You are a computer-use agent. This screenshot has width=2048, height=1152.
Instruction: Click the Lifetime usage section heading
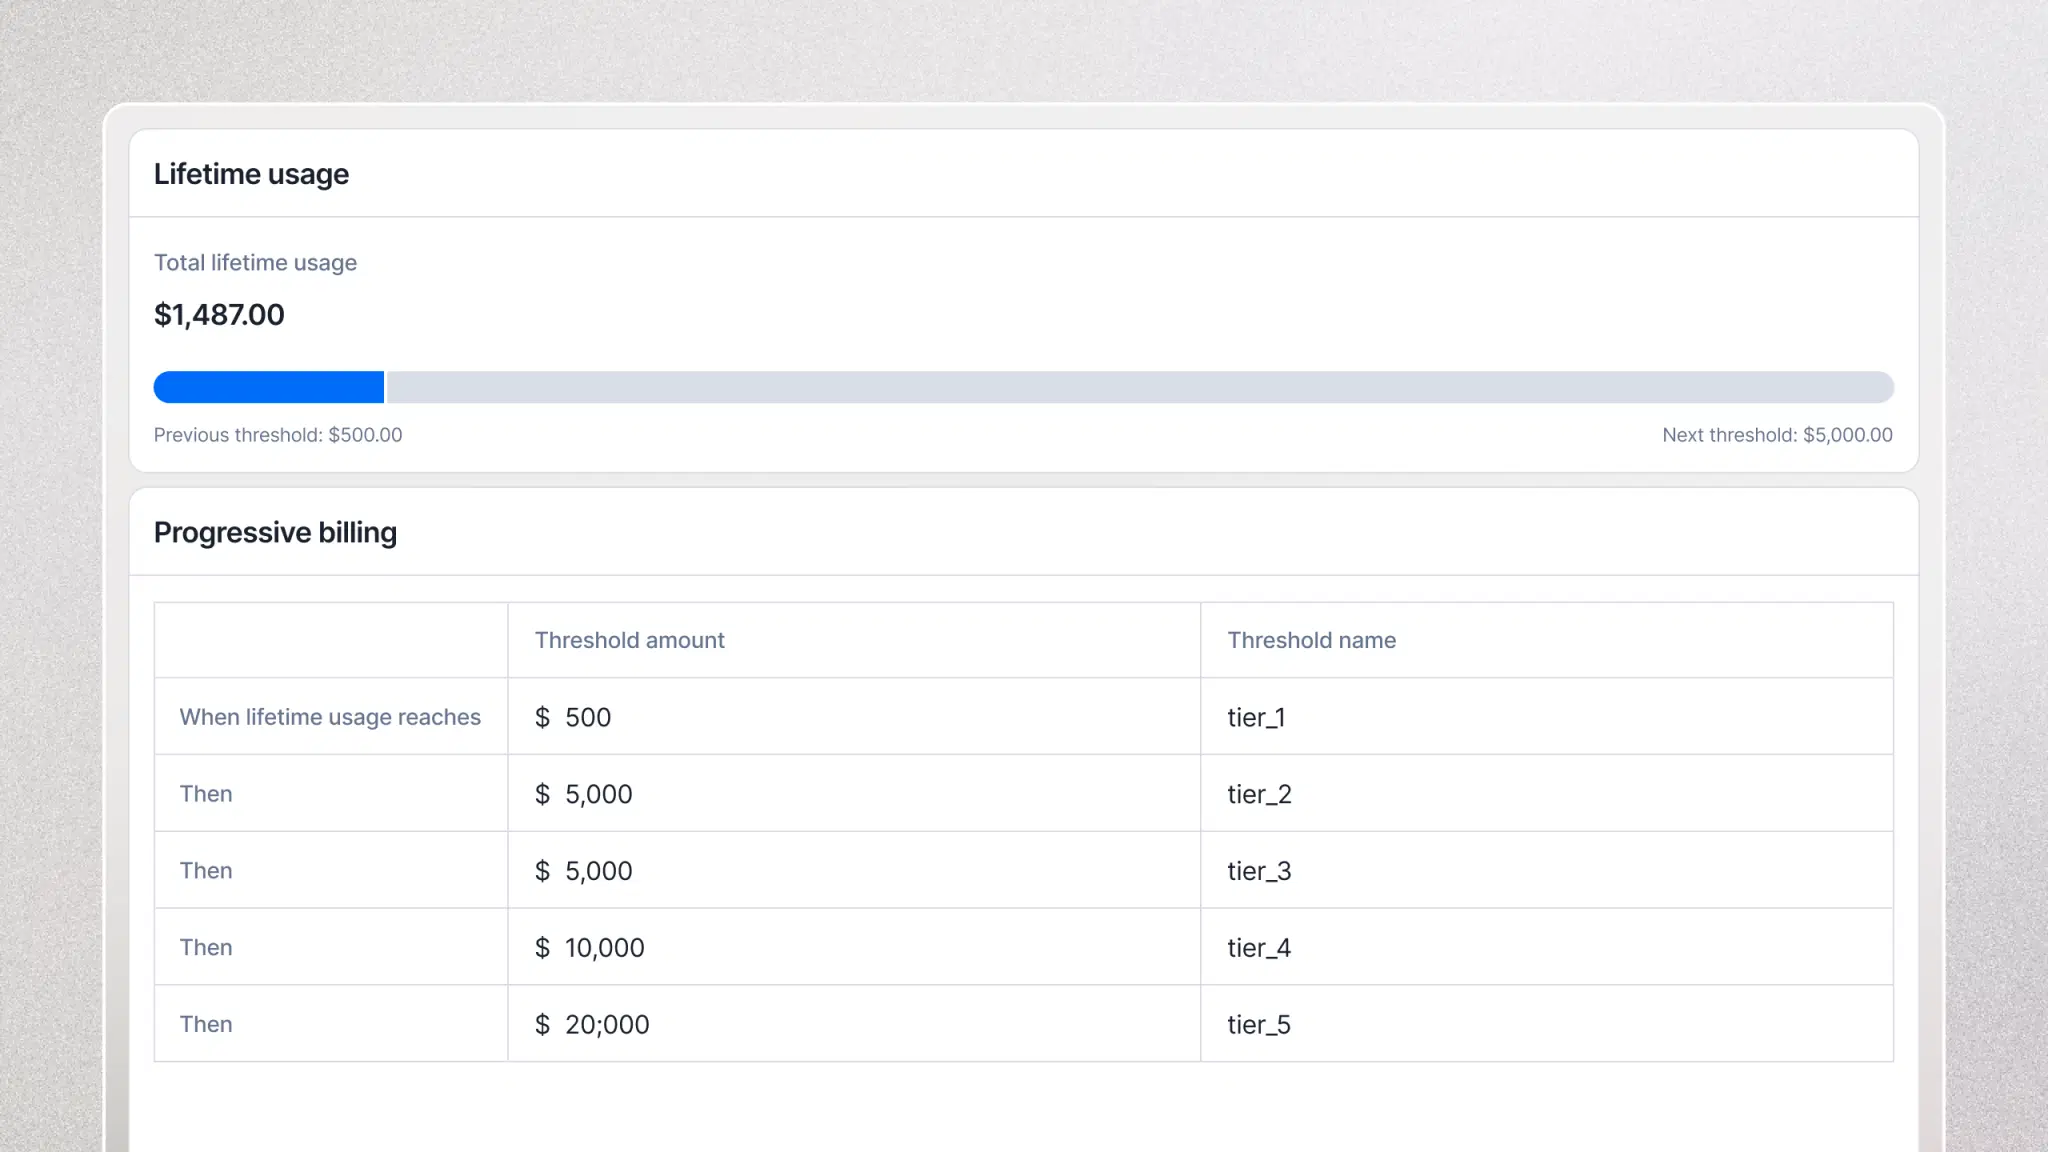[x=251, y=174]
